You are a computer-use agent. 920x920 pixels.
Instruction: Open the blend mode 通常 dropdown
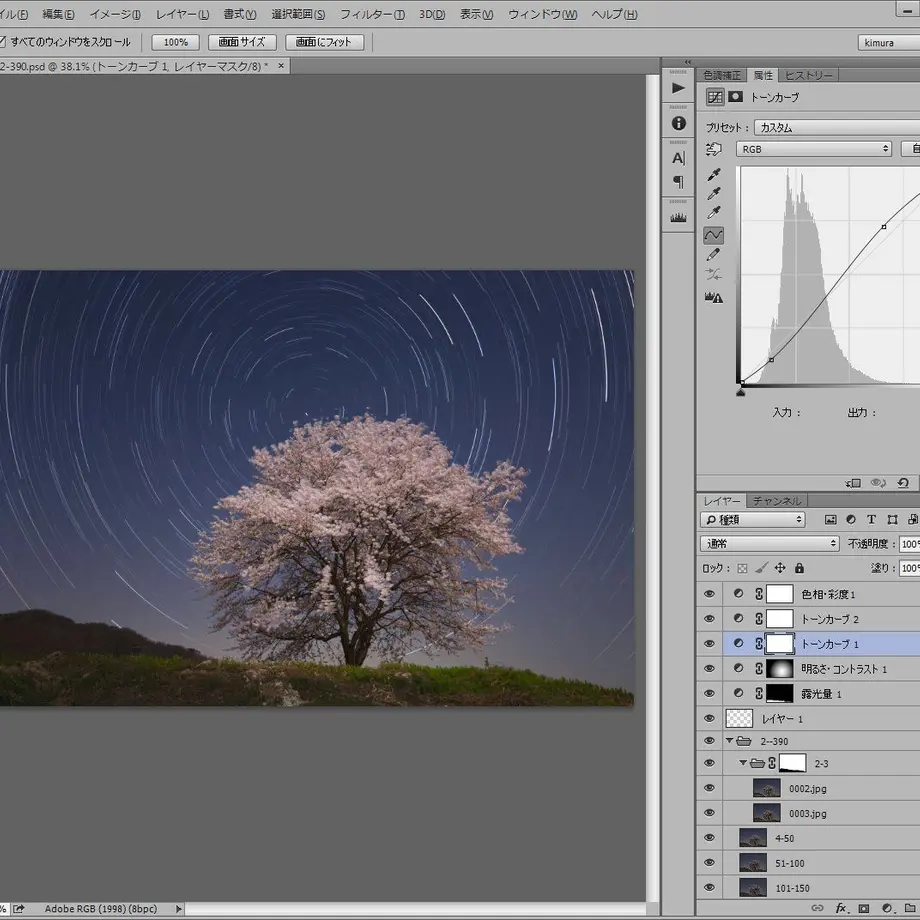point(770,544)
